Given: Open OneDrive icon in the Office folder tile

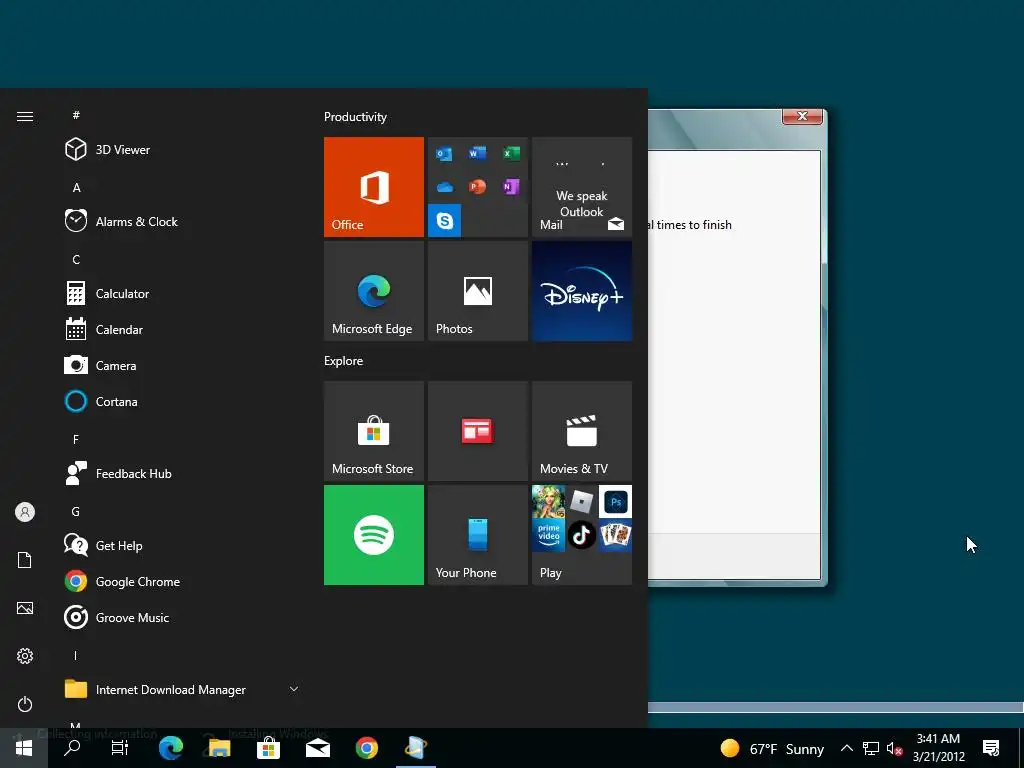Looking at the screenshot, I should [445, 187].
